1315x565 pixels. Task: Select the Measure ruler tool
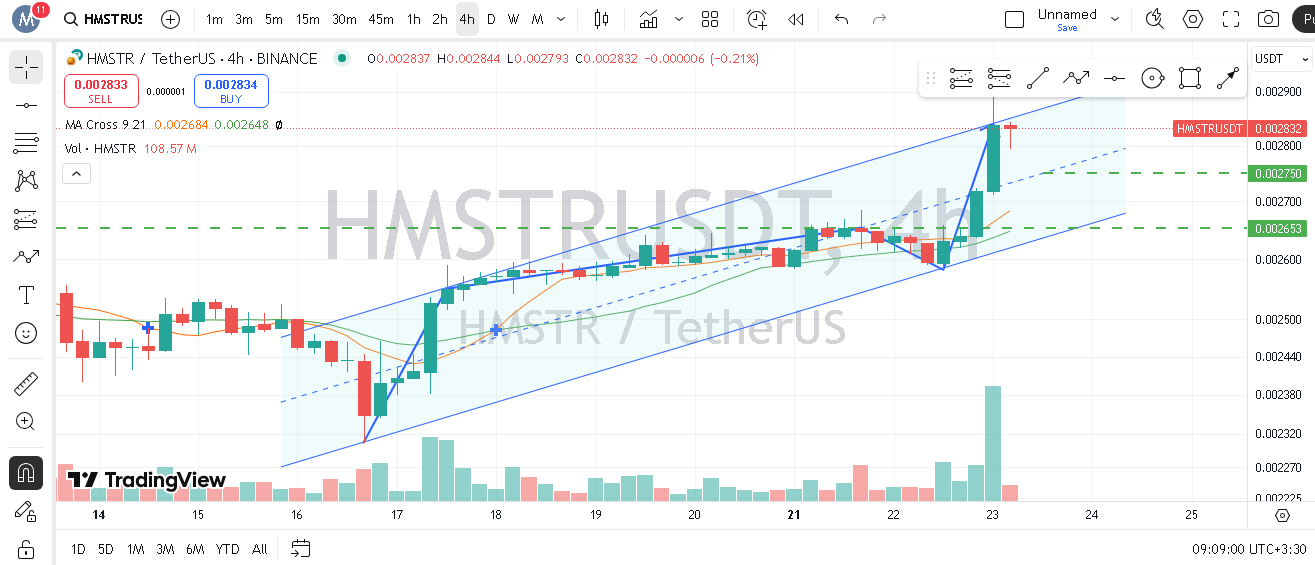[26, 383]
